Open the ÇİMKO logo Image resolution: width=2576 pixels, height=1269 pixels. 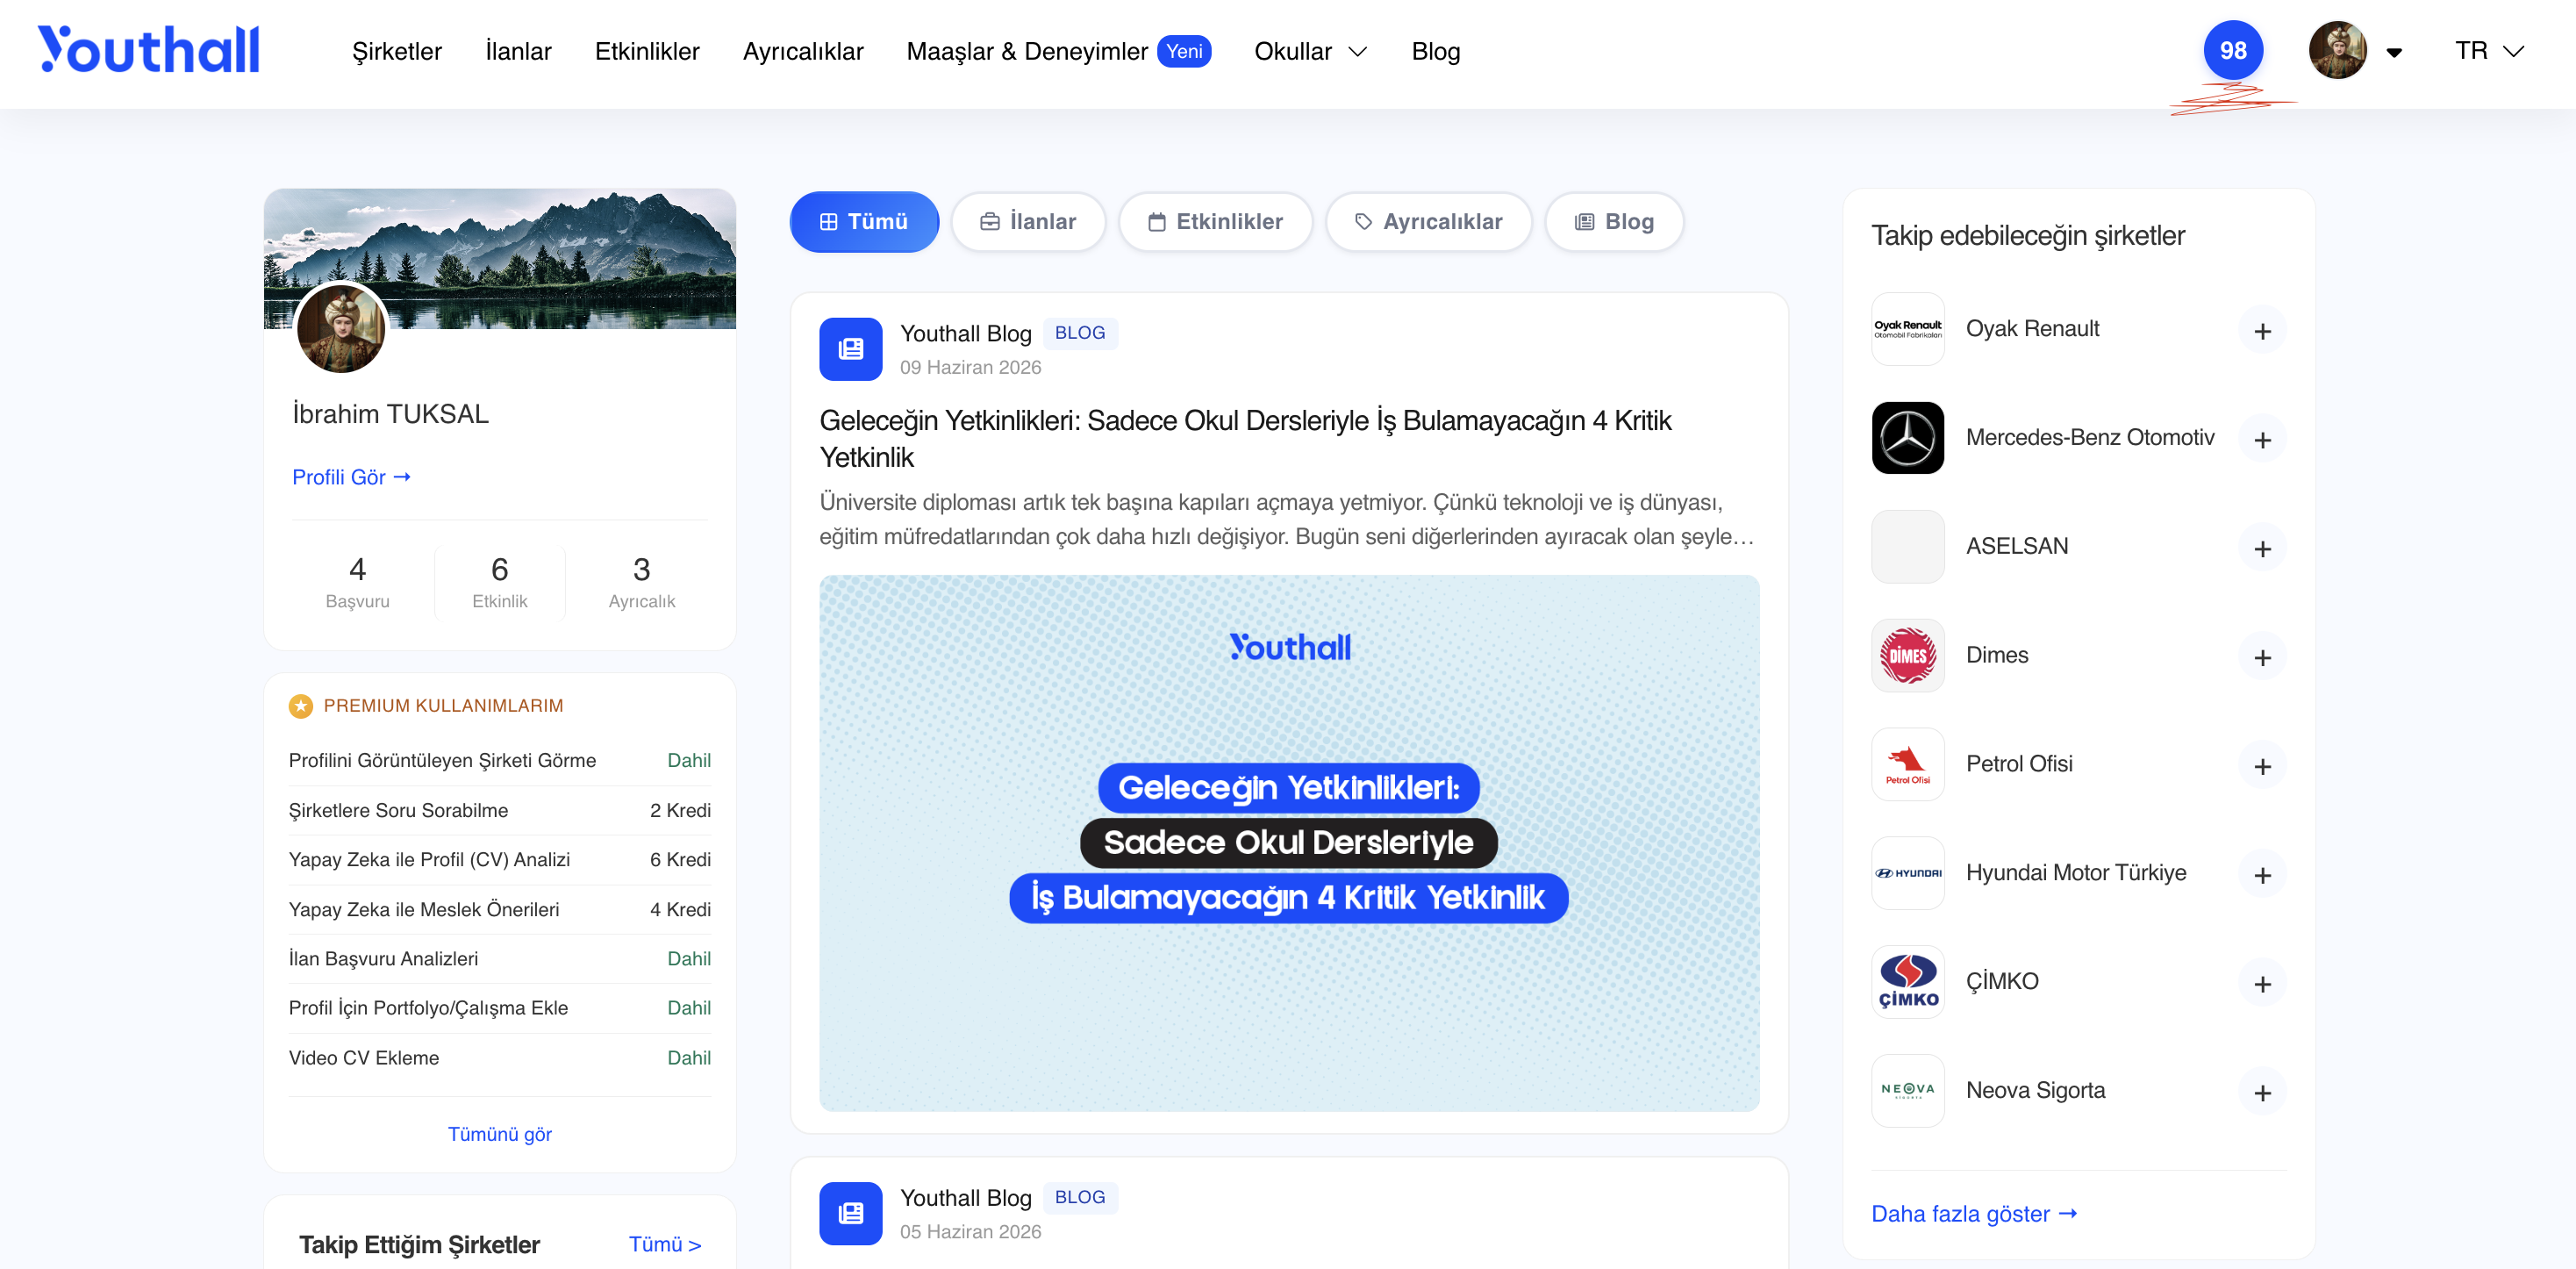(1907, 983)
